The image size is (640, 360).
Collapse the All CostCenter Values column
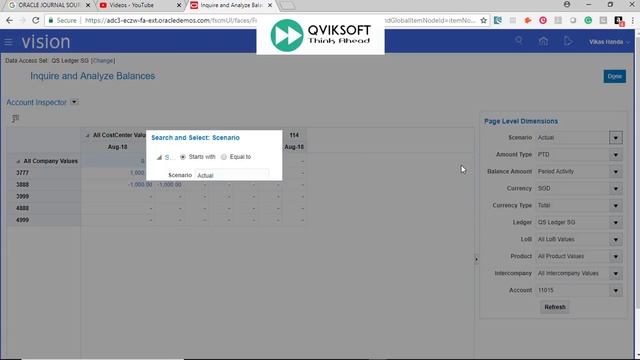(x=87, y=136)
